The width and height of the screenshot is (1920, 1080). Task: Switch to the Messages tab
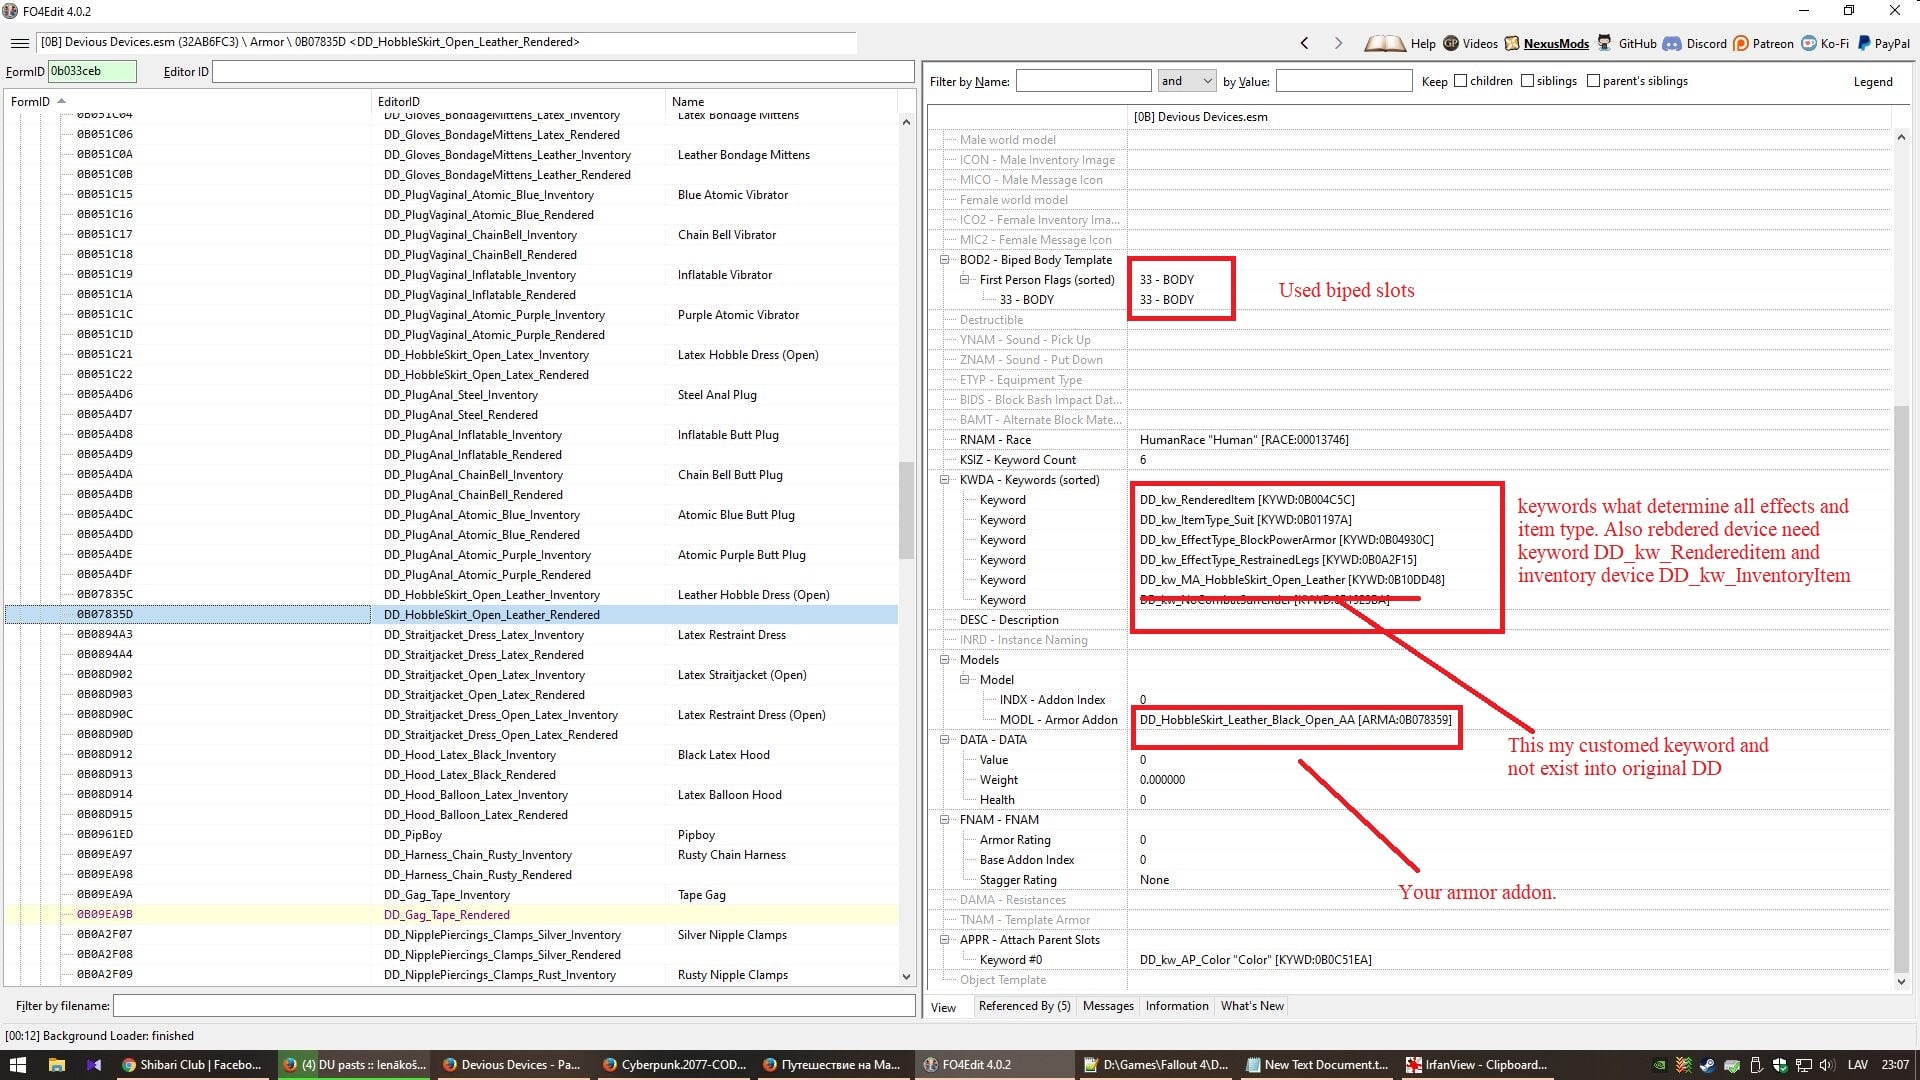(x=1108, y=1006)
